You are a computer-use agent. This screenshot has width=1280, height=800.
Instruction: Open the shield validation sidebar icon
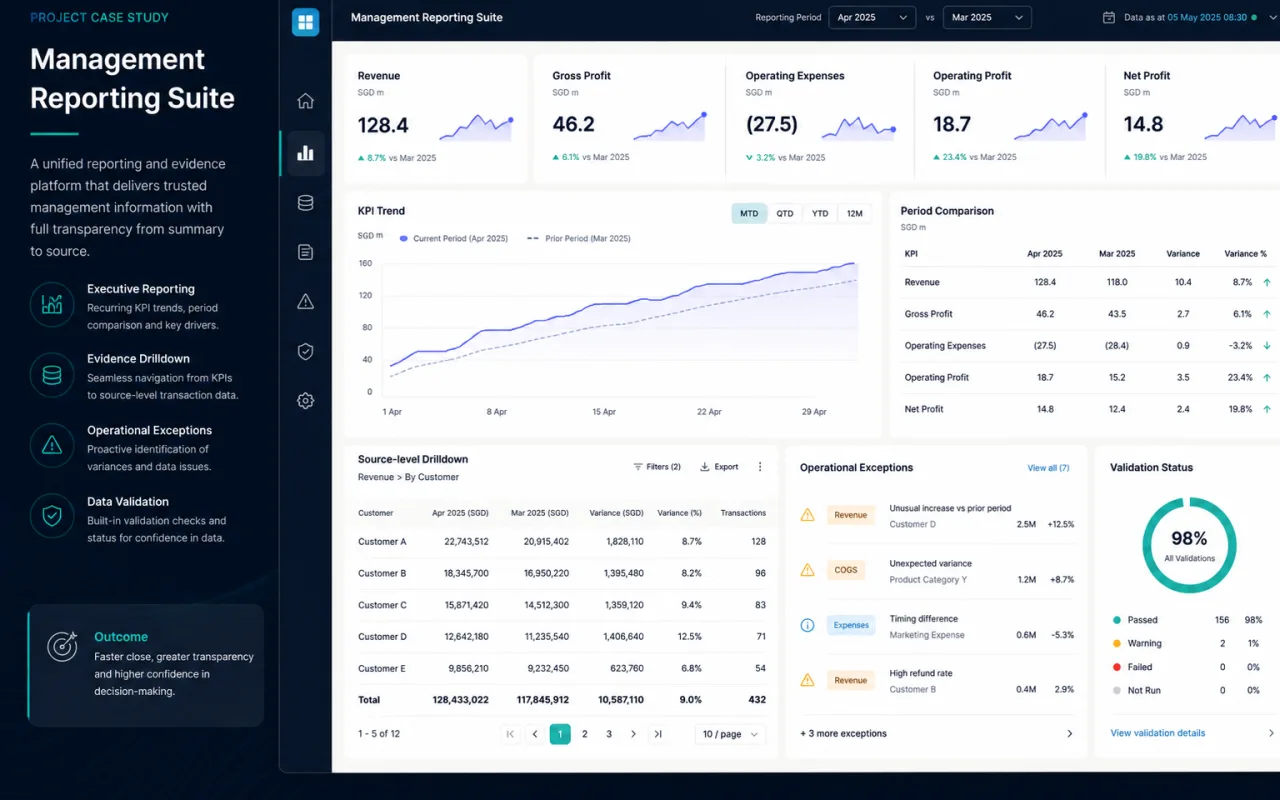tap(305, 351)
